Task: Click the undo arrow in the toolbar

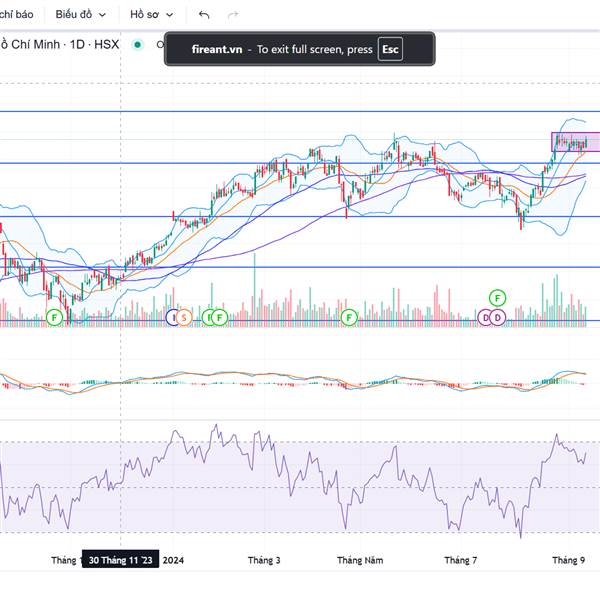Action: (x=204, y=15)
